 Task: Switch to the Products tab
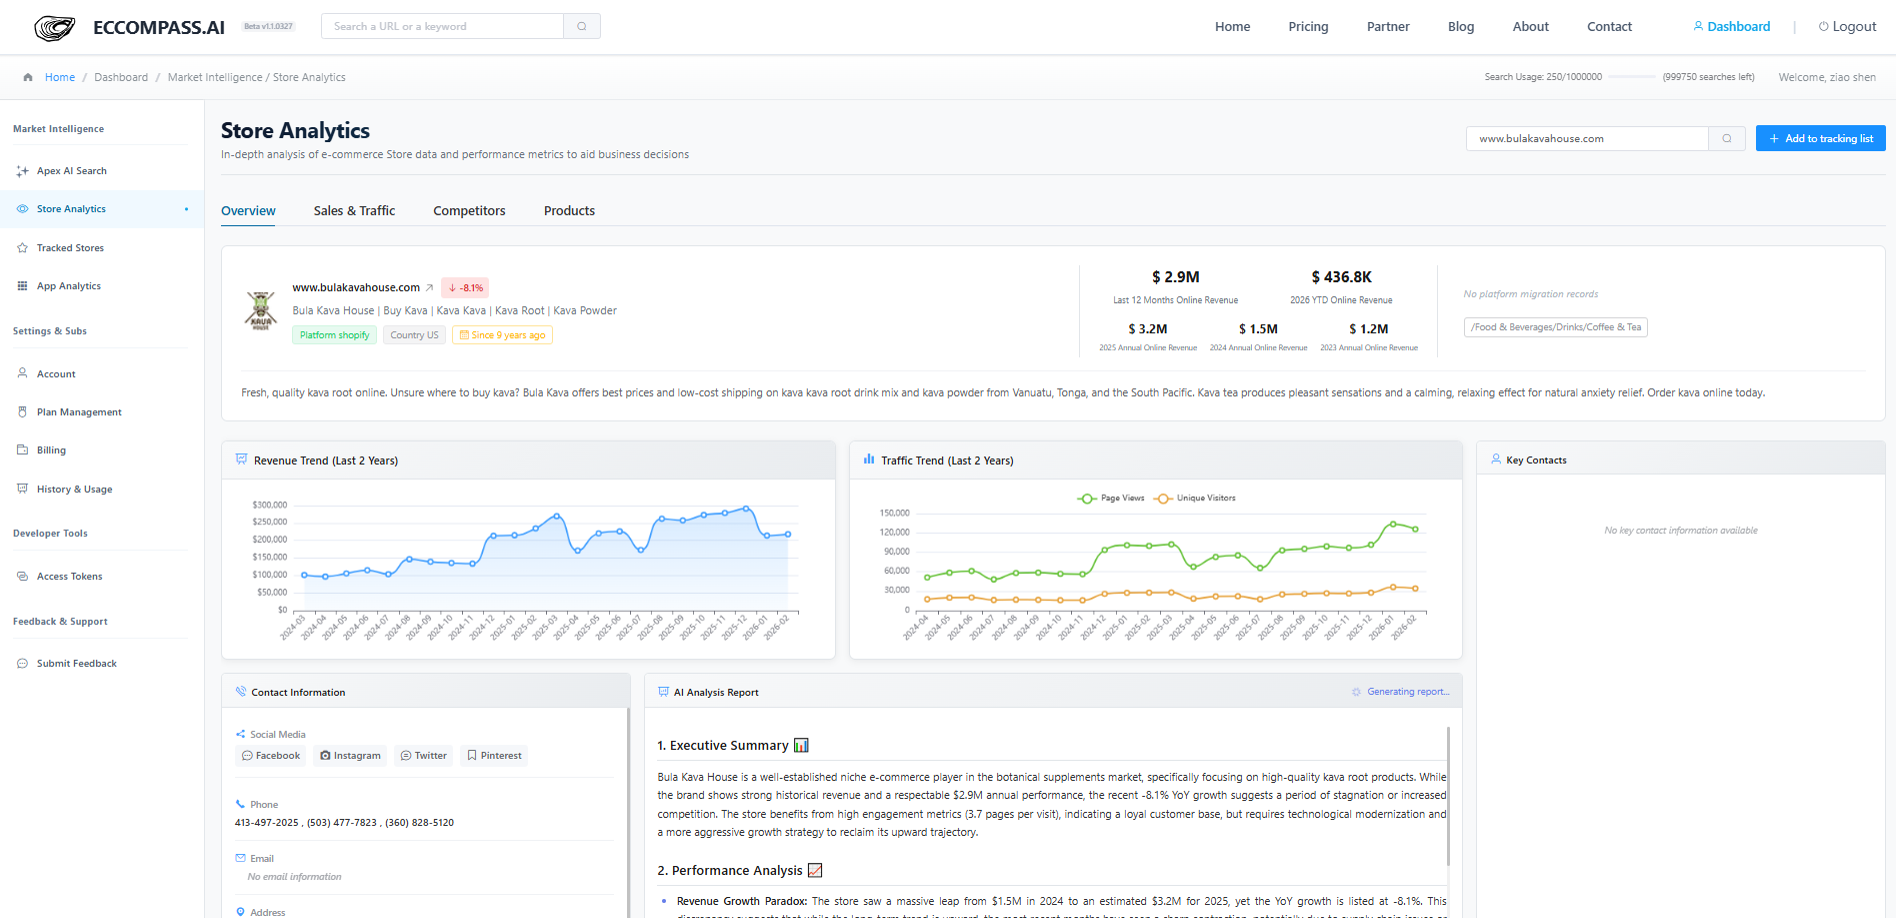click(x=569, y=211)
